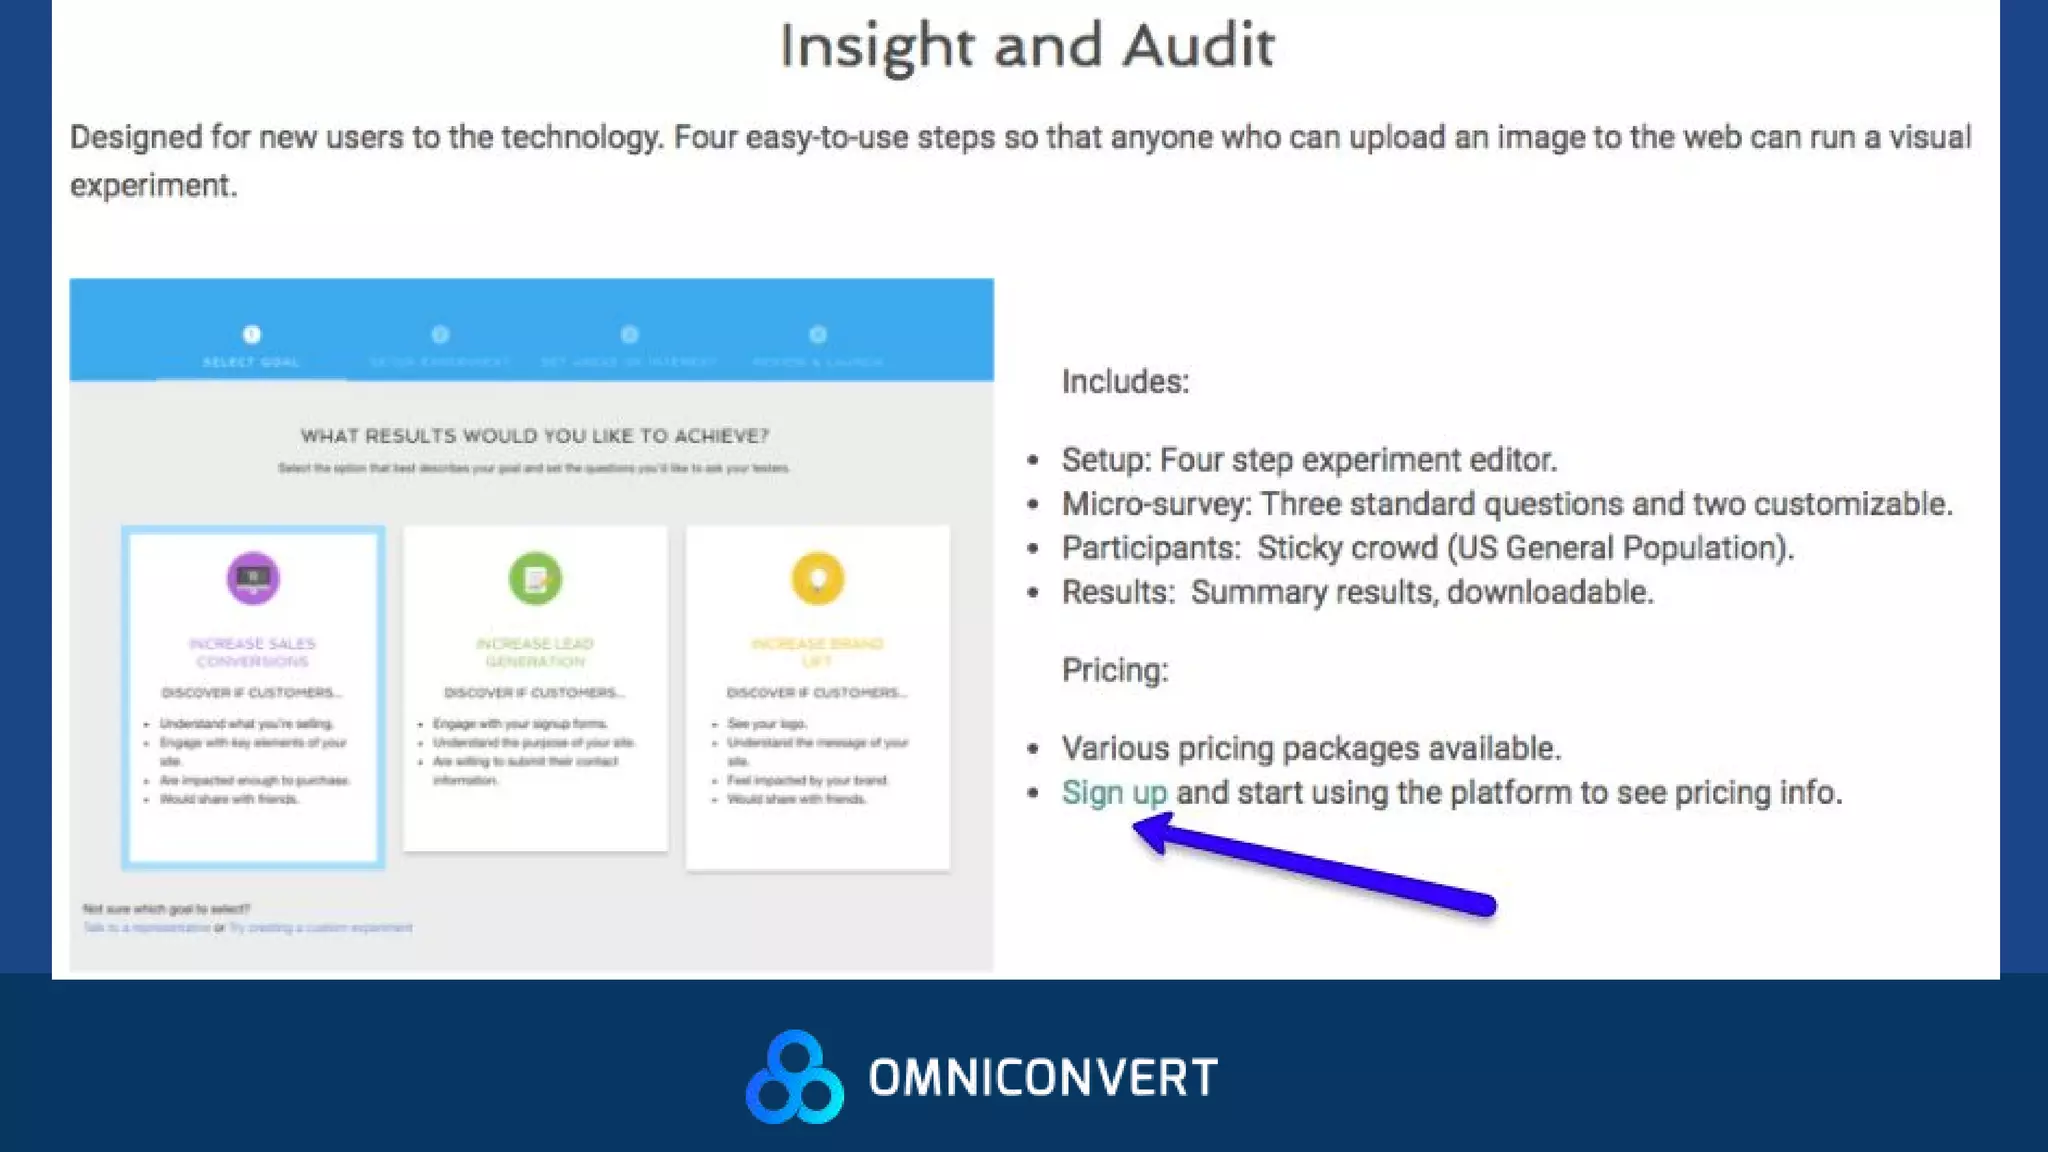Viewport: 2048px width, 1152px height.
Task: Click the green Increase Lead Generation icon
Action: tap(535, 578)
